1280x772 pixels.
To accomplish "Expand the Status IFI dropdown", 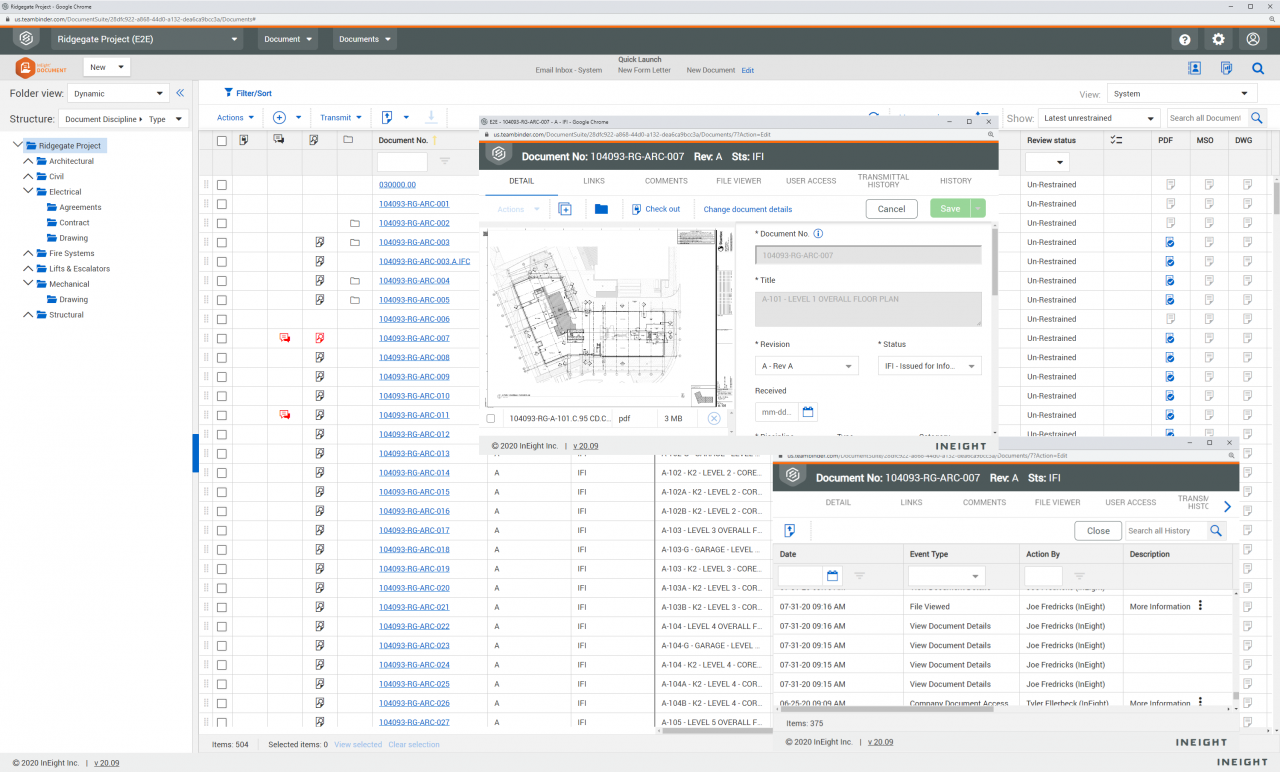I will [929, 366].
